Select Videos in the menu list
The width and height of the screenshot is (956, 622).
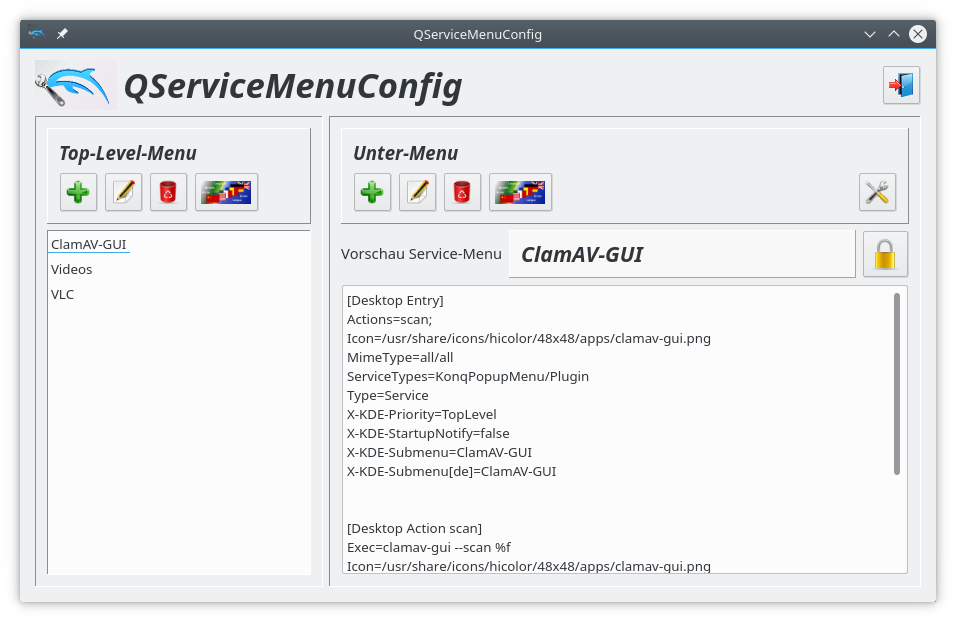coord(71,270)
